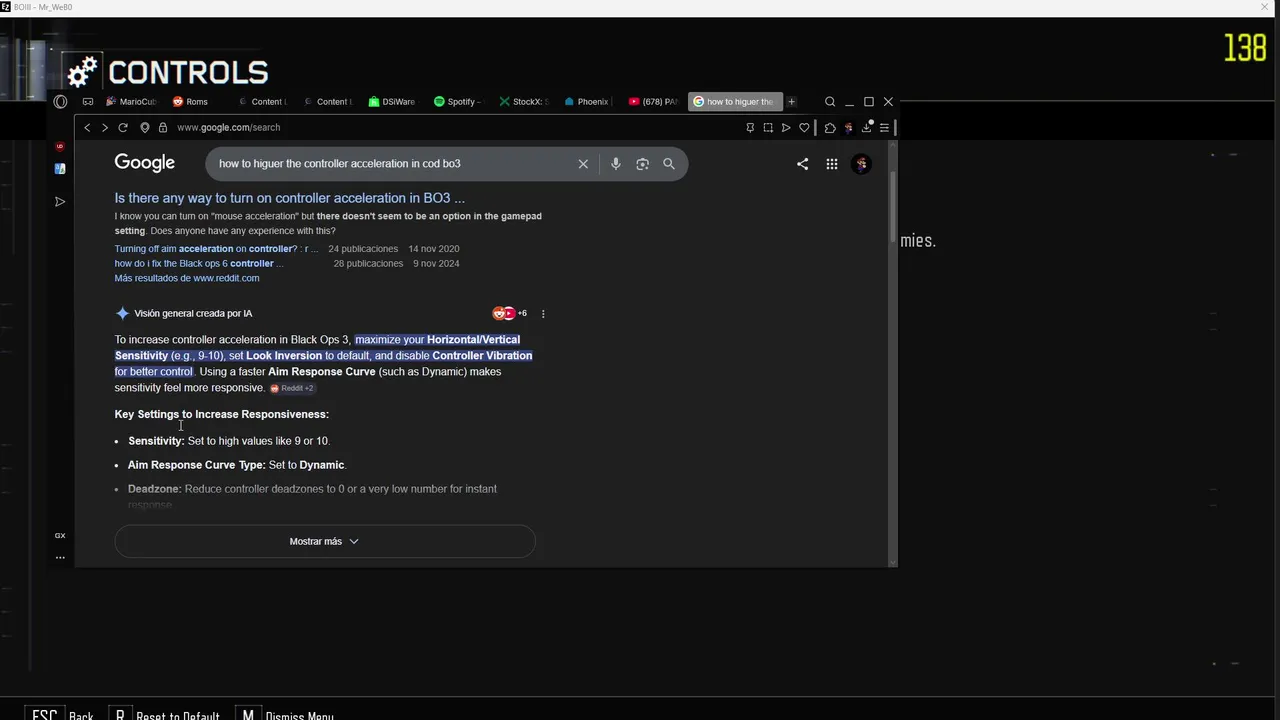Screen dimensions: 1280x720
Task: Open the sidebar arrow-shaped send icon
Action: tap(60, 202)
